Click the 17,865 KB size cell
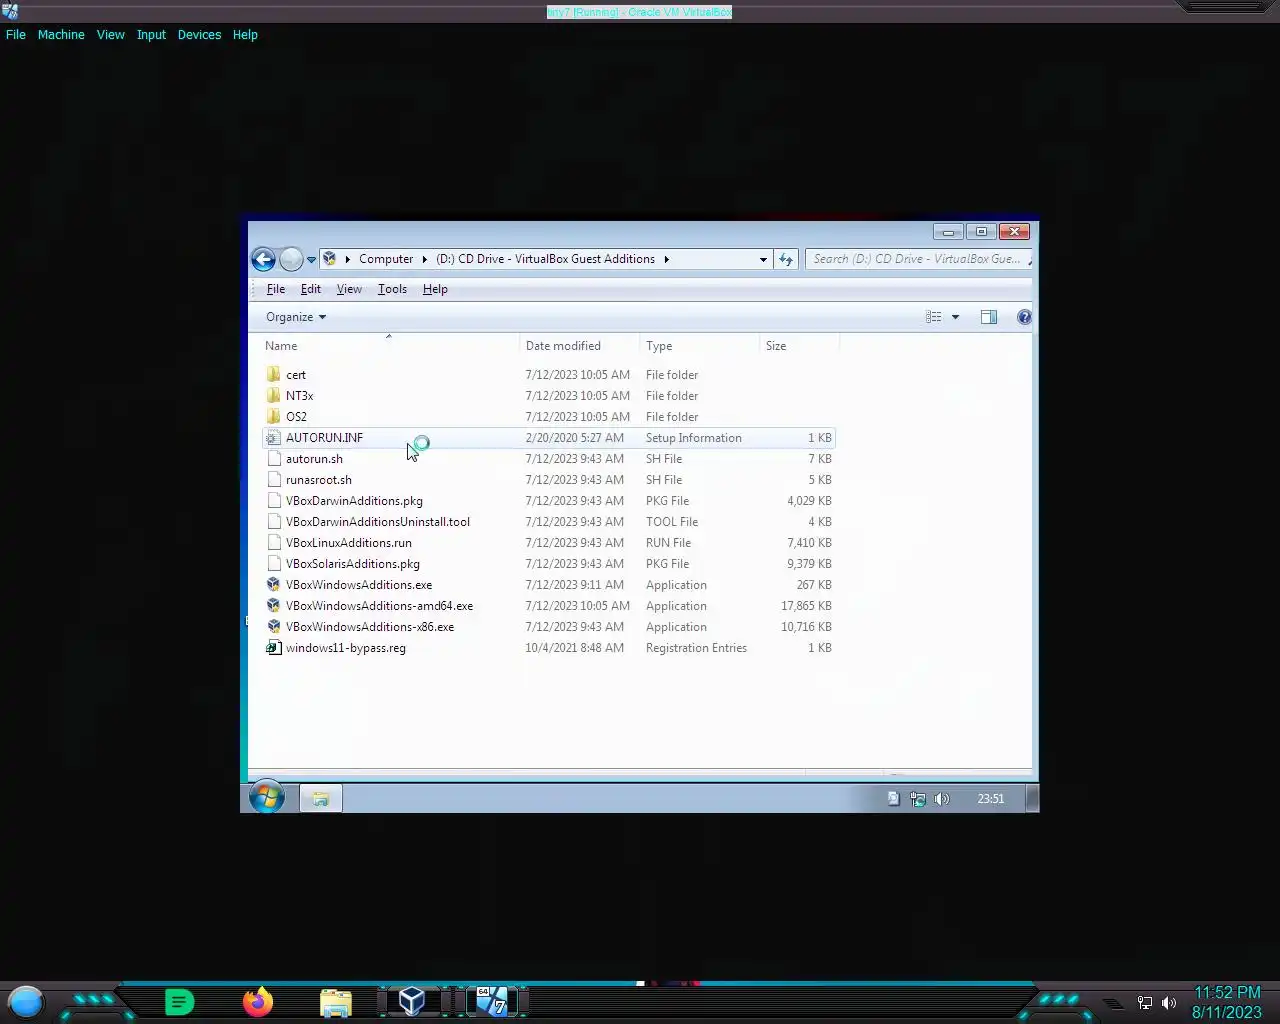 point(806,606)
